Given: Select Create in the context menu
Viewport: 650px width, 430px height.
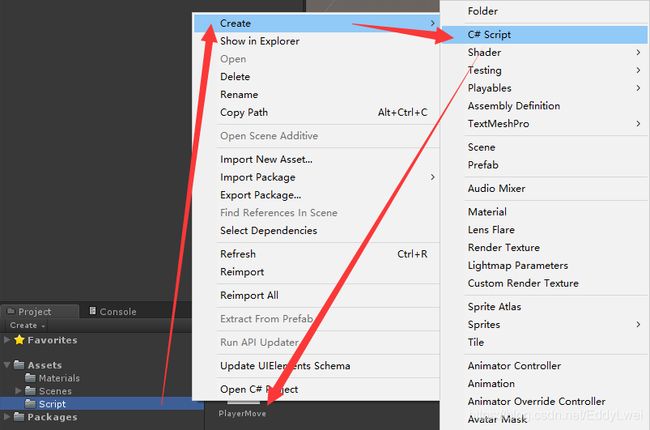Looking at the screenshot, I should 317,23.
